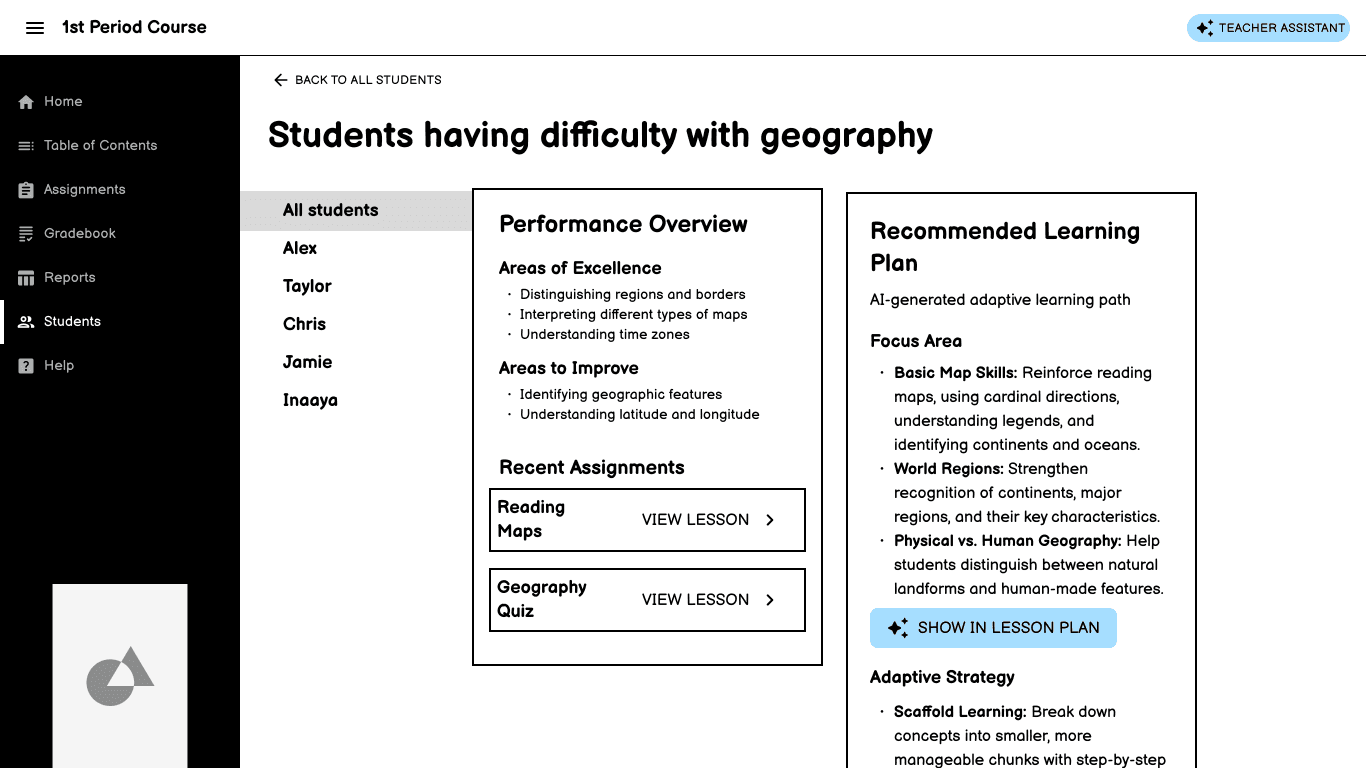Select the All students tab
Image resolution: width=1366 pixels, height=768 pixels.
tap(331, 210)
